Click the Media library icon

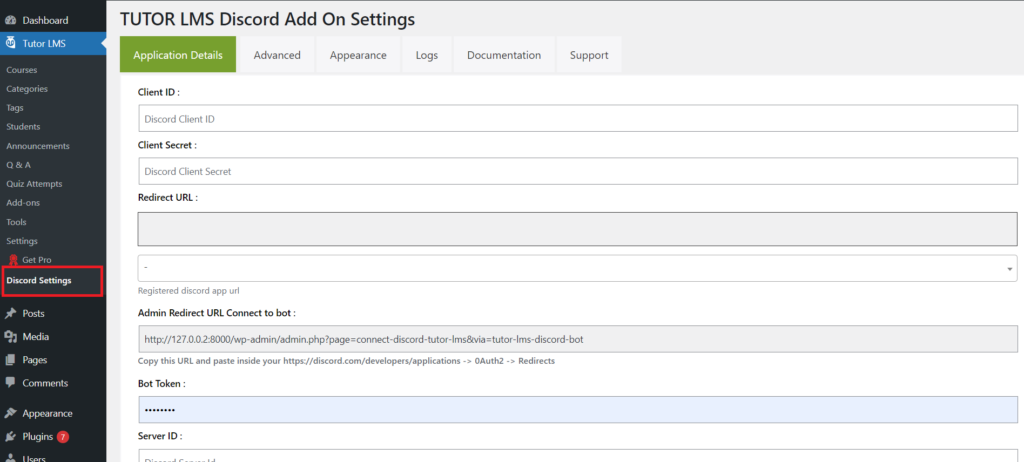click(10, 337)
